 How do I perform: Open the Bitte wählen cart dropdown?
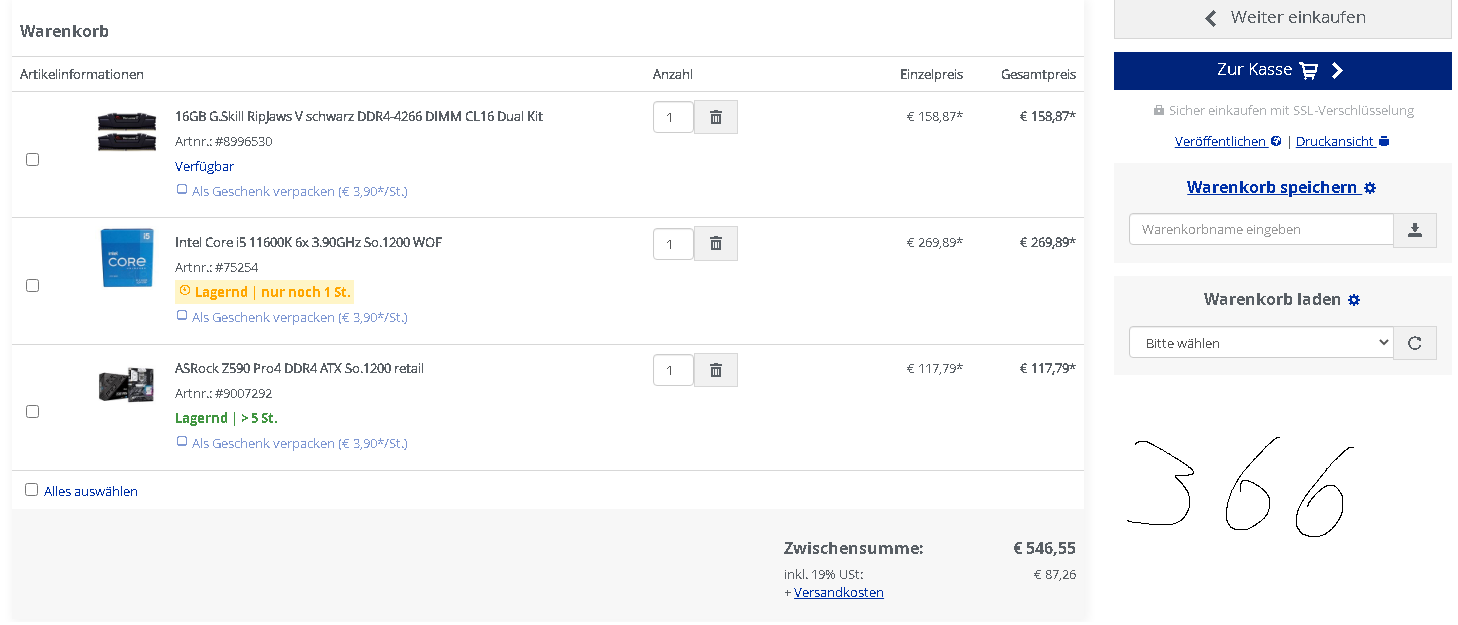coord(1261,342)
